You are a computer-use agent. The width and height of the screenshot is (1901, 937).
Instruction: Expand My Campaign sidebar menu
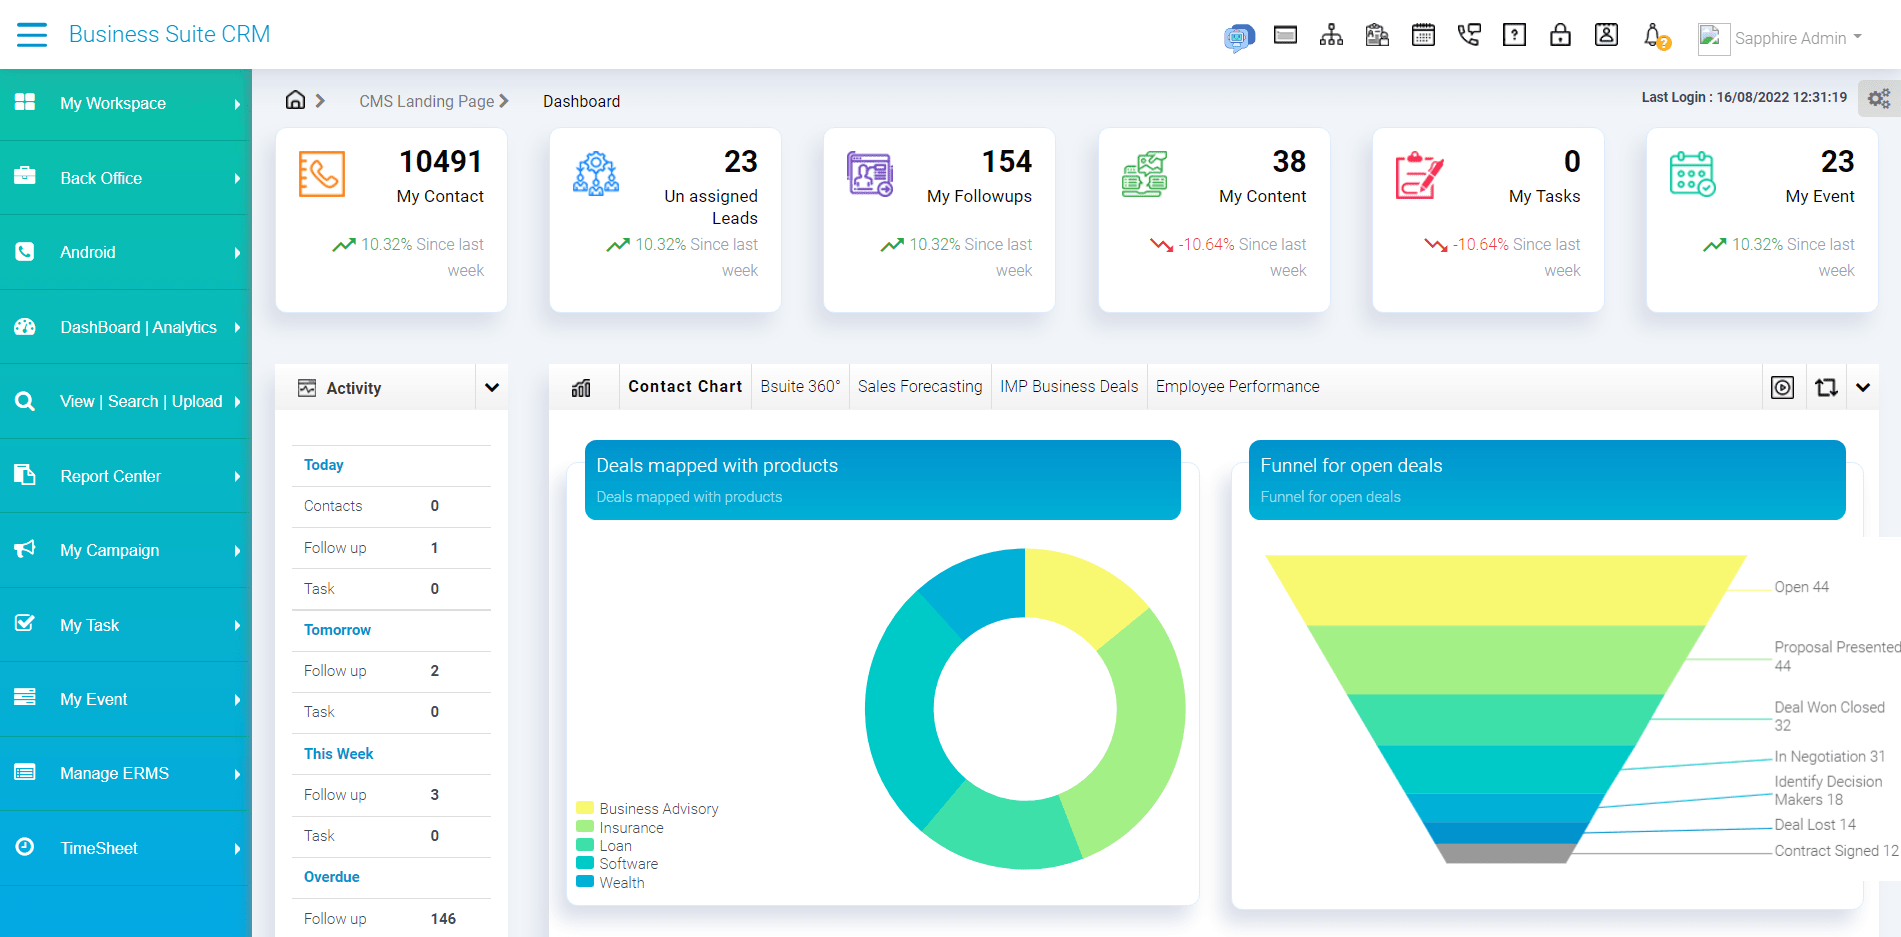pyautogui.click(x=126, y=550)
